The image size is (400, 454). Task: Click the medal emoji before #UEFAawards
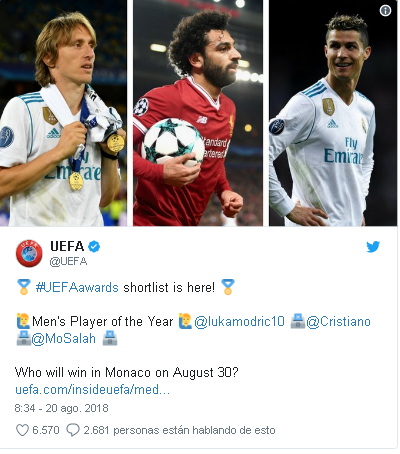pyautogui.click(x=24, y=287)
